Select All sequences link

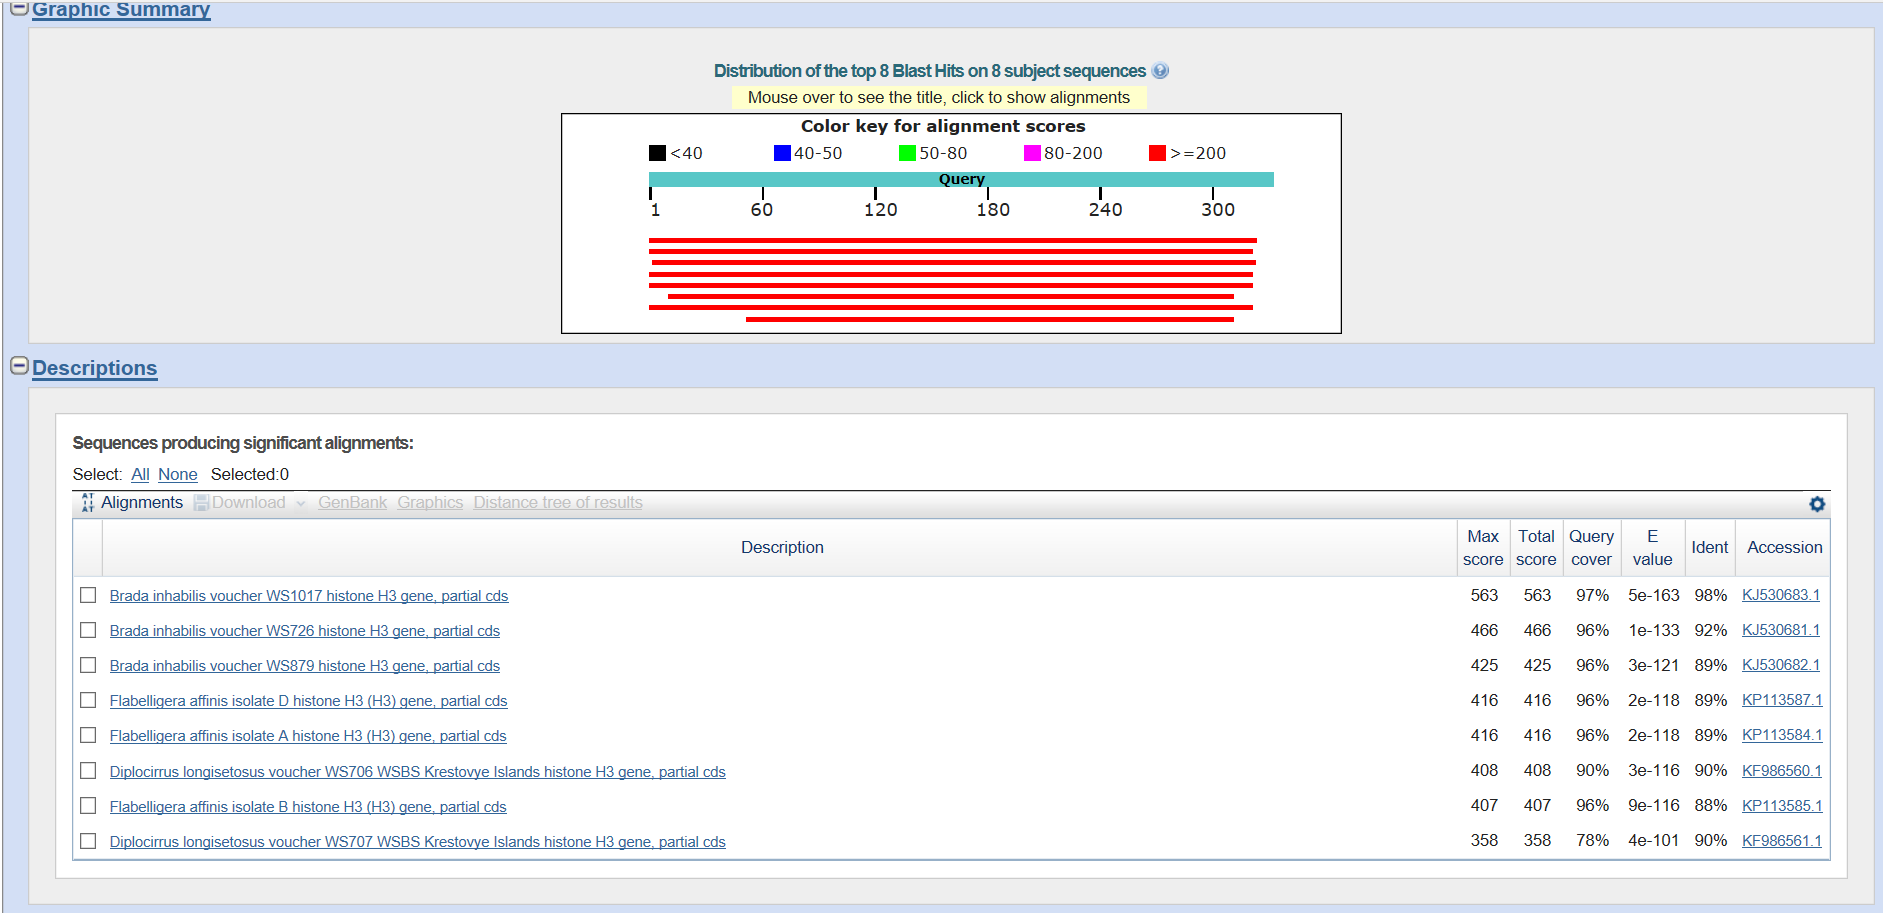pyautogui.click(x=140, y=474)
